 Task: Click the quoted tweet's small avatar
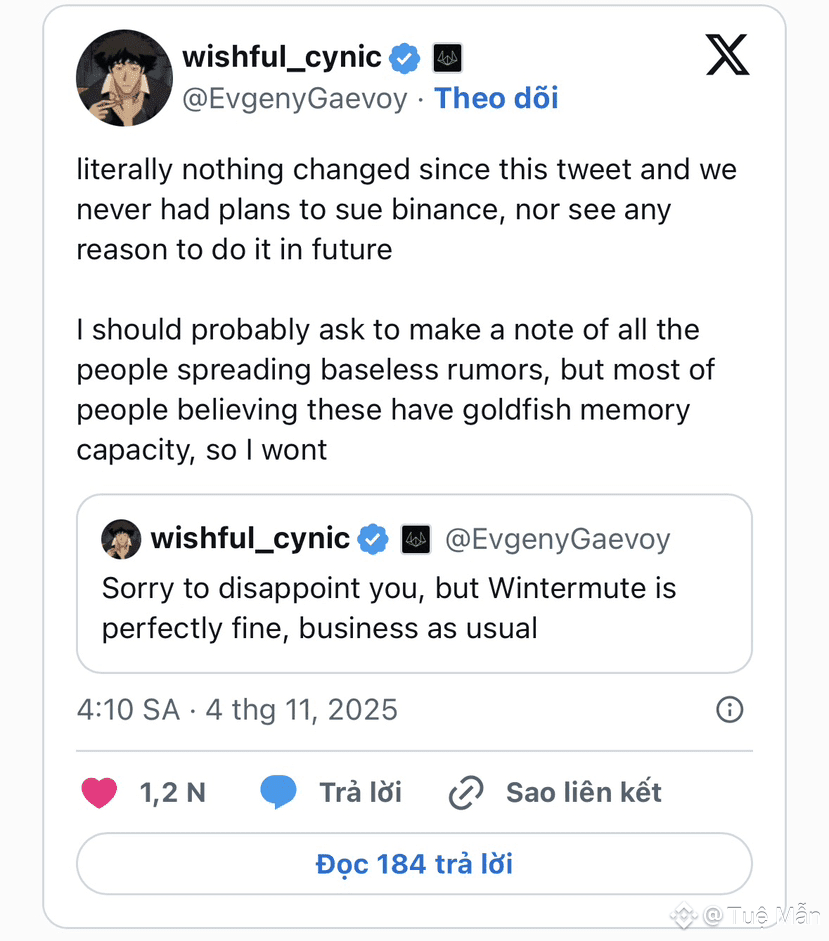click(121, 539)
